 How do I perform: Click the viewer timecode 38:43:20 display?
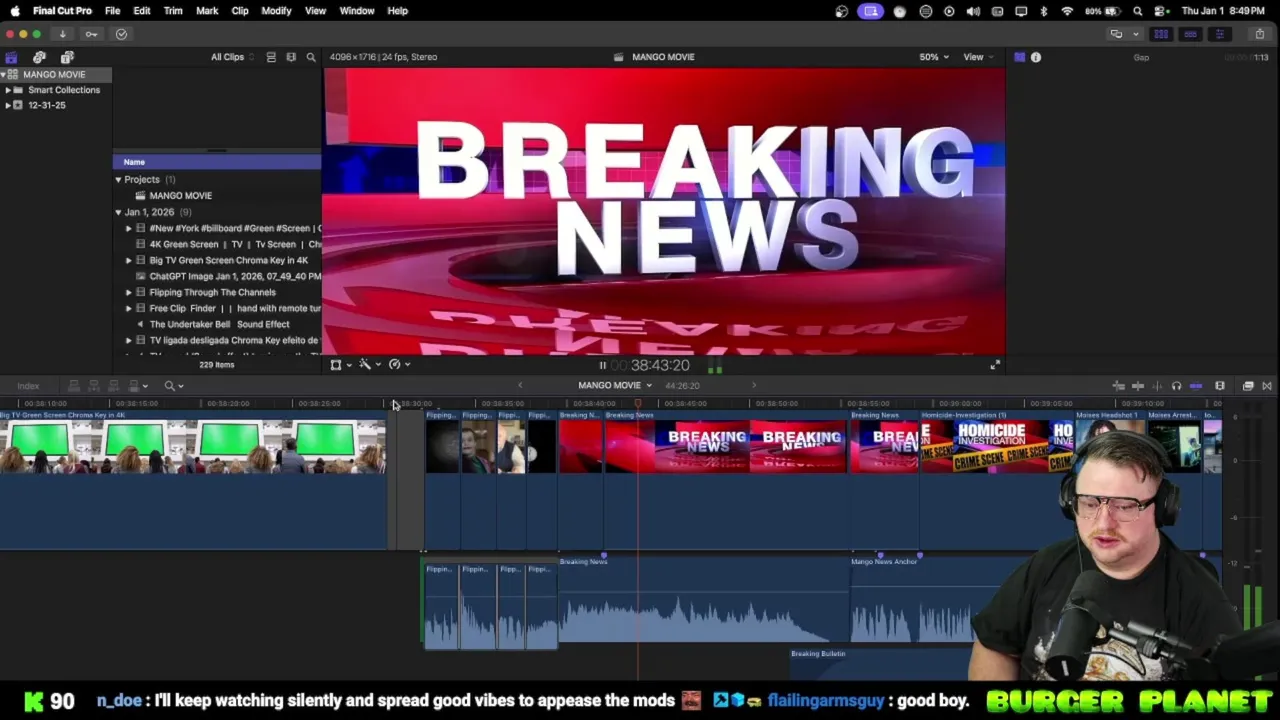[x=660, y=365]
